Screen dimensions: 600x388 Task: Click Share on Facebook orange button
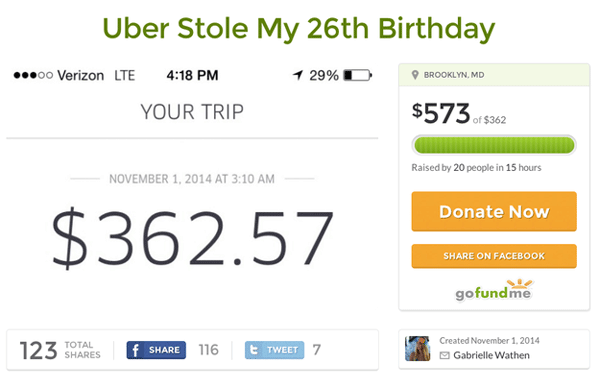[494, 256]
